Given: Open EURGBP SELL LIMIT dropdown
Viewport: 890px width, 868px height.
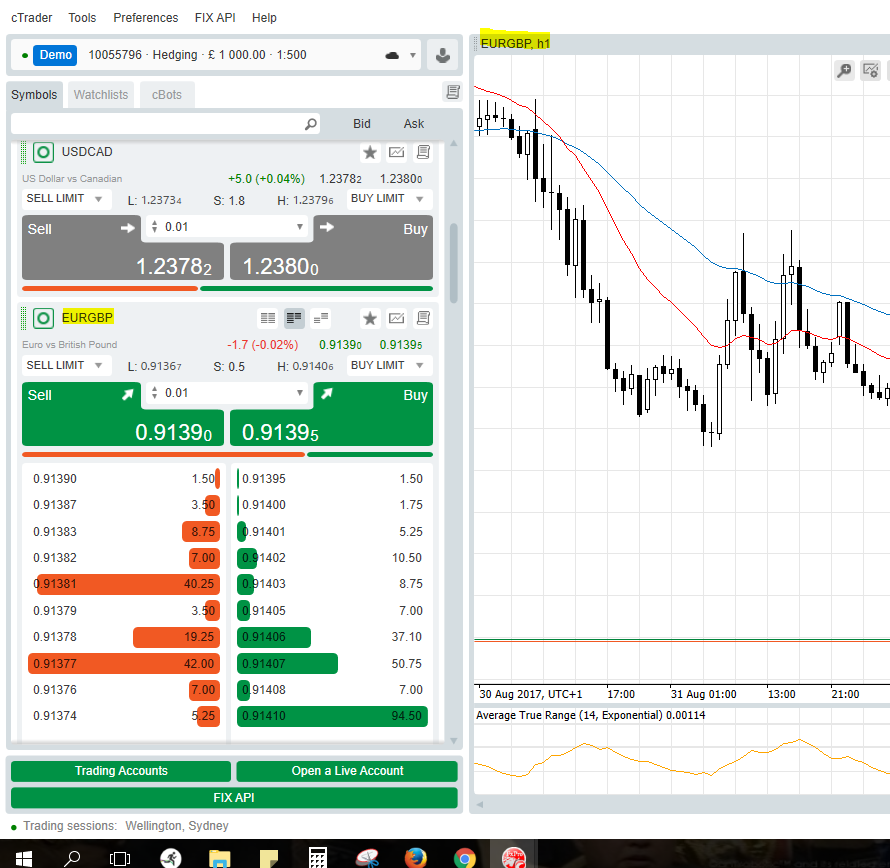Looking at the screenshot, I should pos(66,366).
